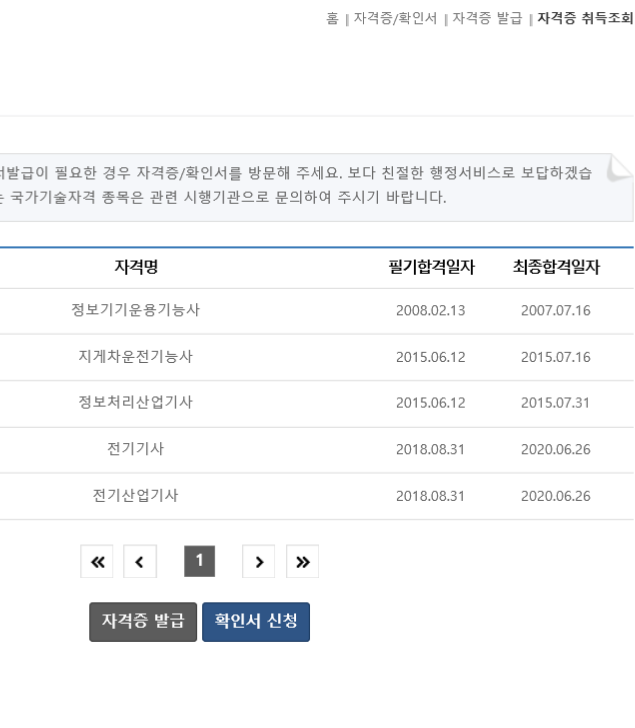This screenshot has height=728, width=635.
Task: Select the 정보처리산업기사 row
Action: (317, 403)
